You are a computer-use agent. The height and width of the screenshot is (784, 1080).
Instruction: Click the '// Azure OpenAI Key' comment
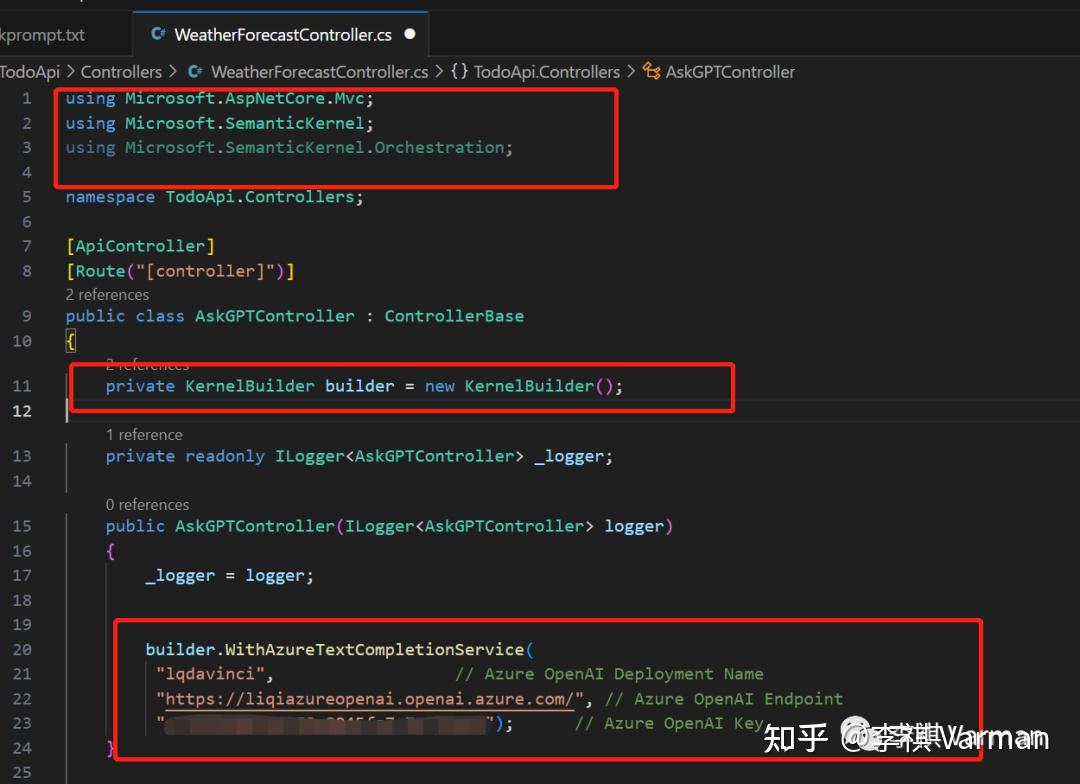tap(669, 723)
